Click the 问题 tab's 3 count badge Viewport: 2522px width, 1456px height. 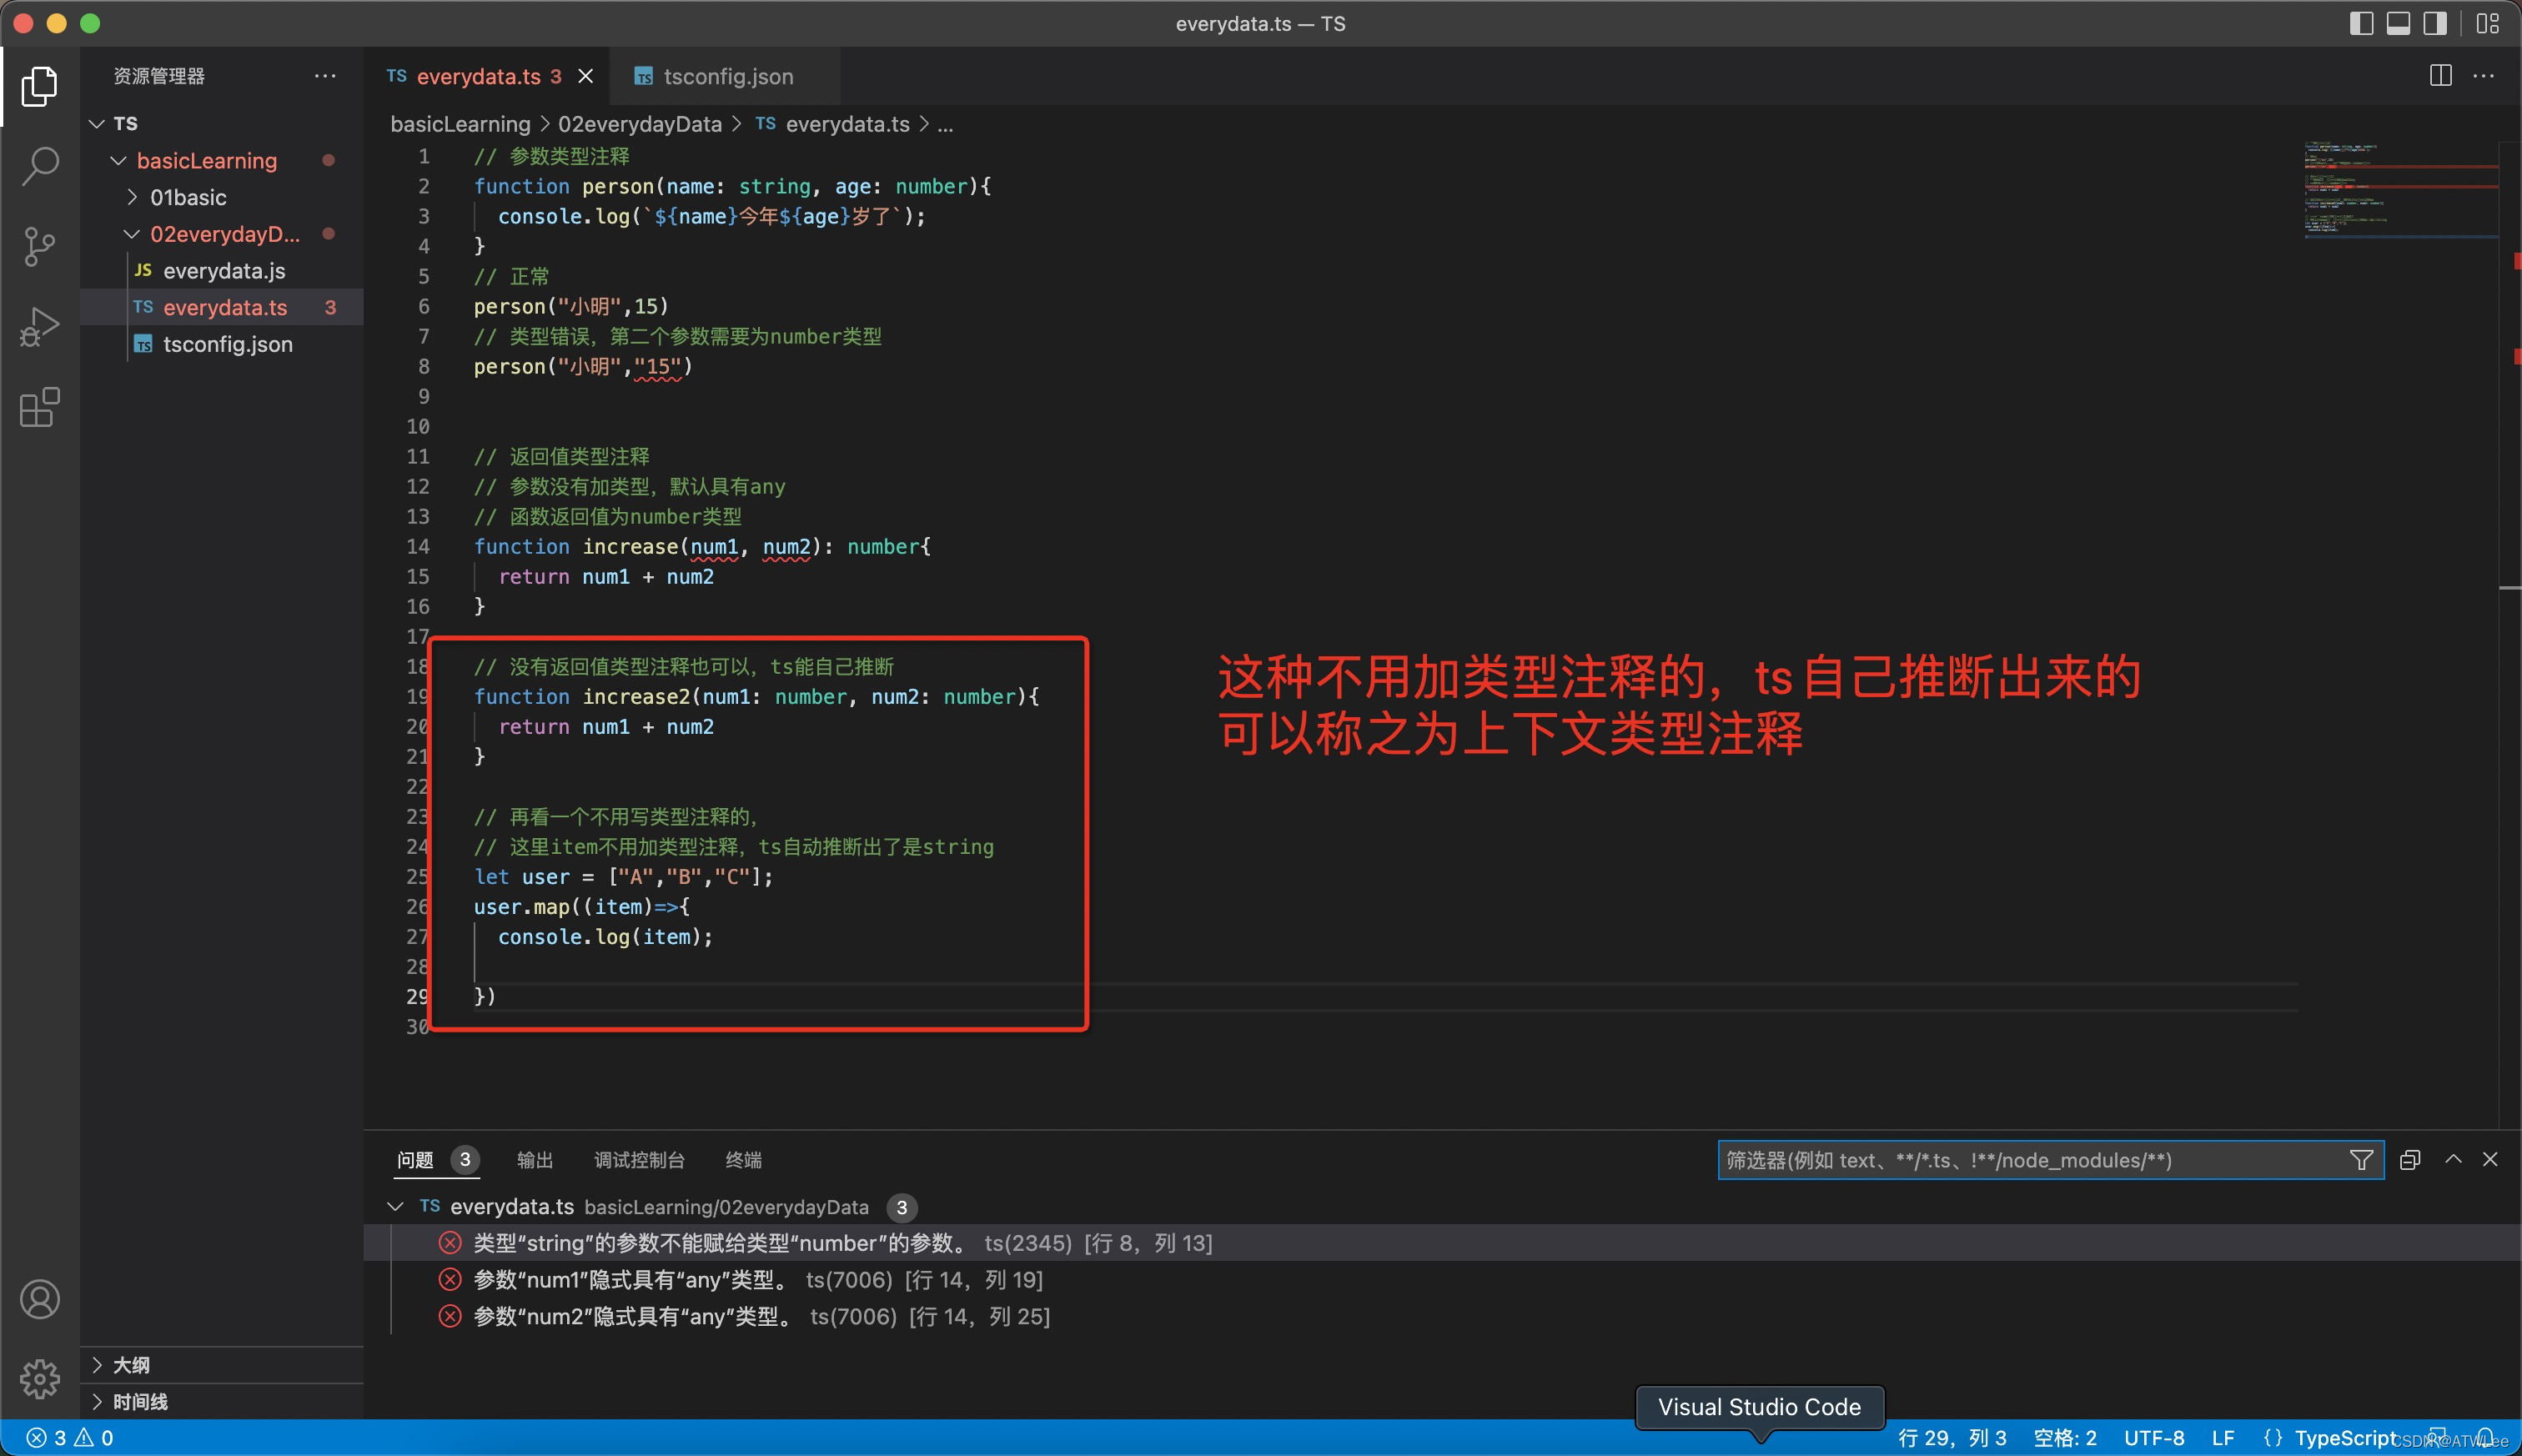[x=465, y=1160]
